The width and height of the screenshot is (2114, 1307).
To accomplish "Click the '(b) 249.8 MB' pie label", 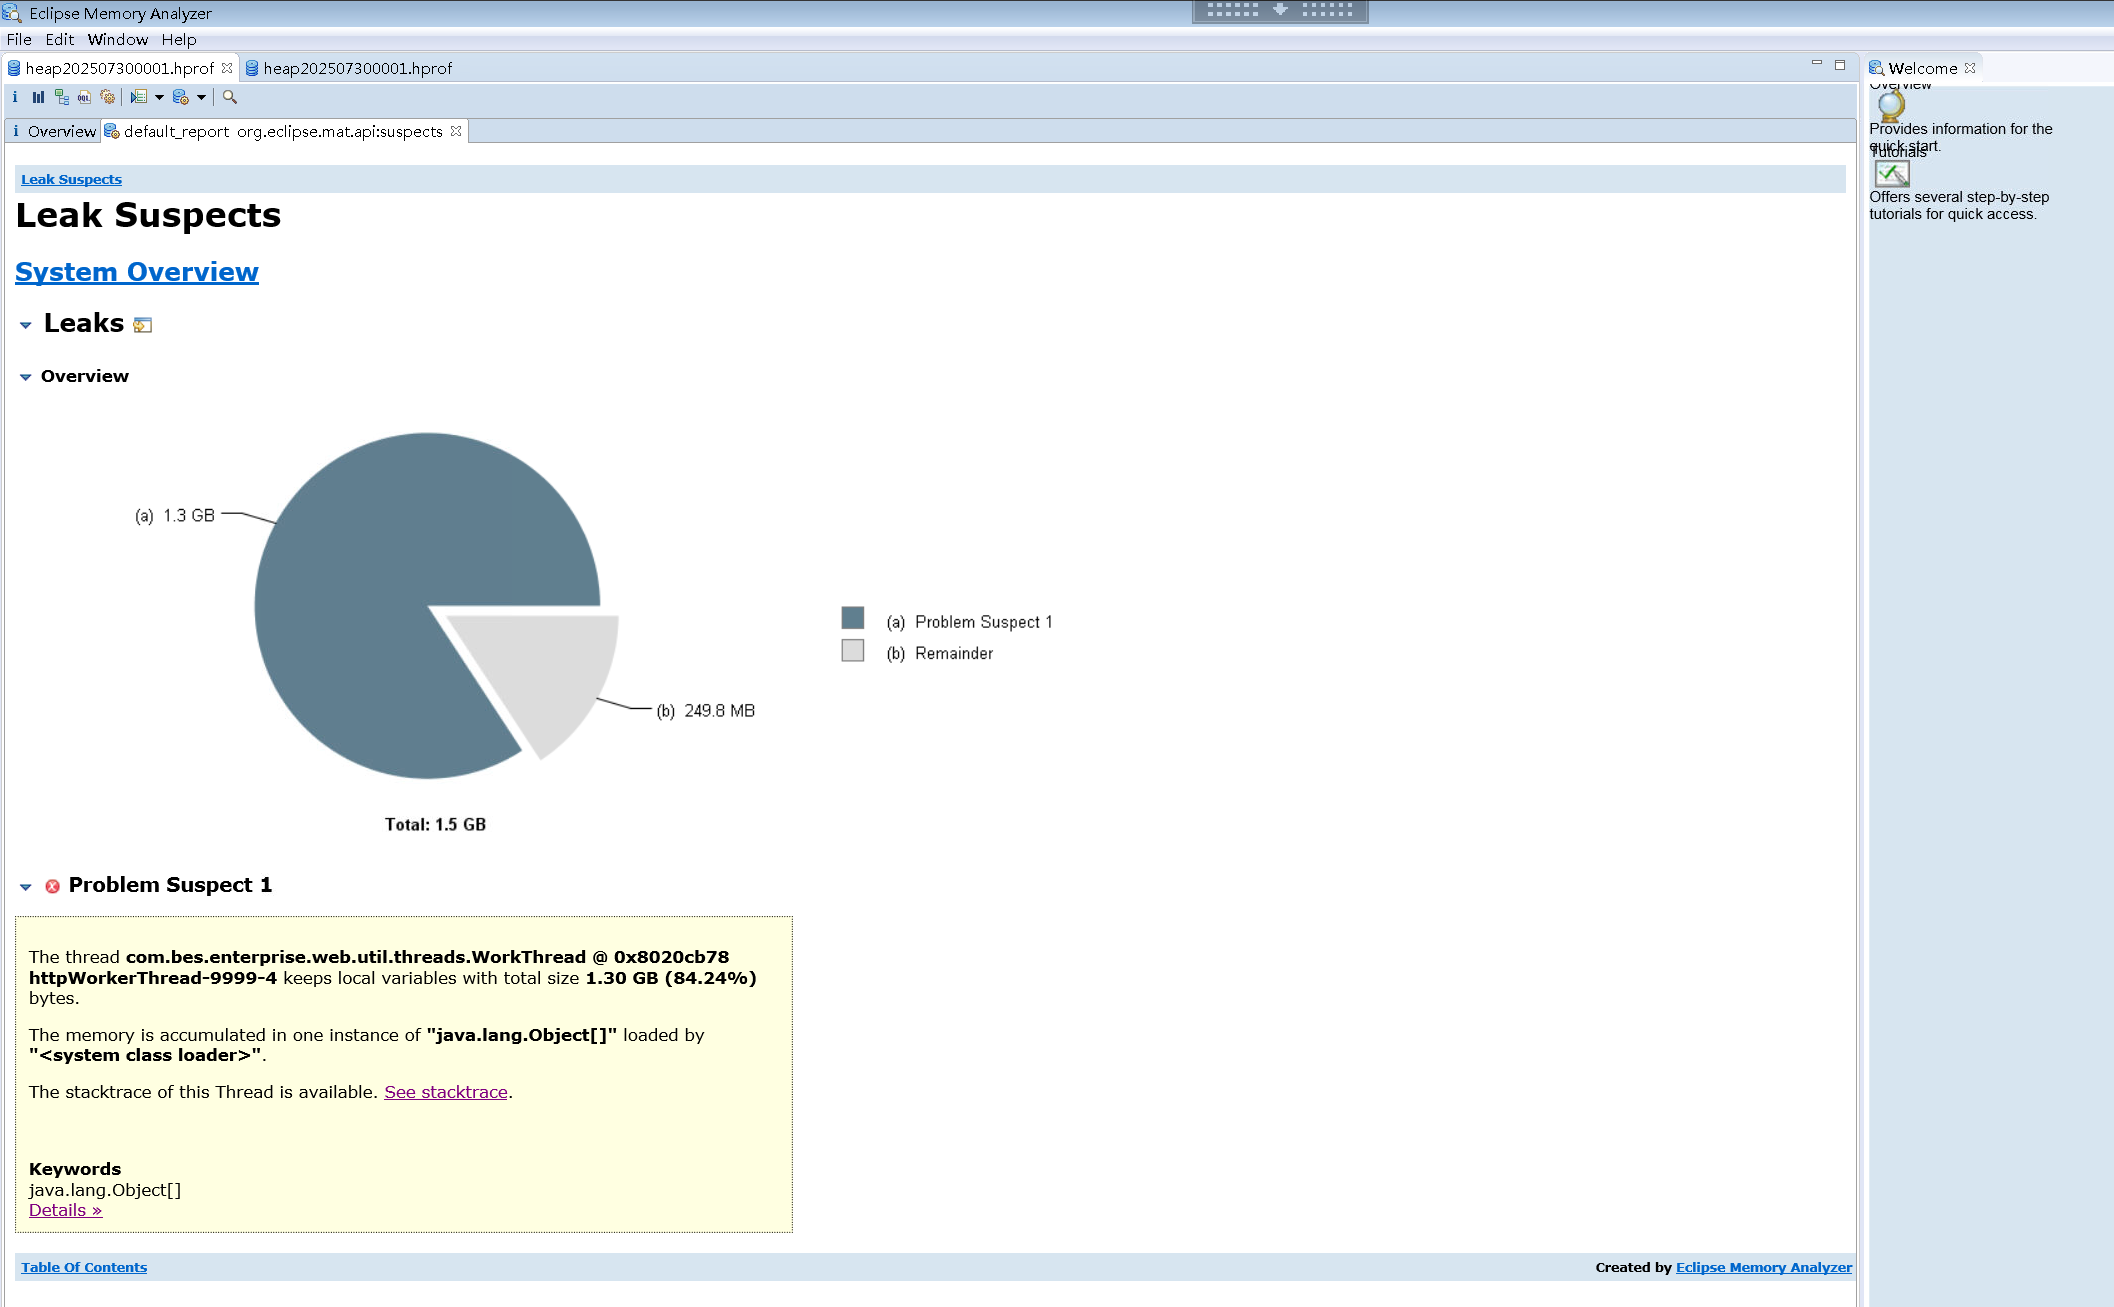I will coord(706,711).
